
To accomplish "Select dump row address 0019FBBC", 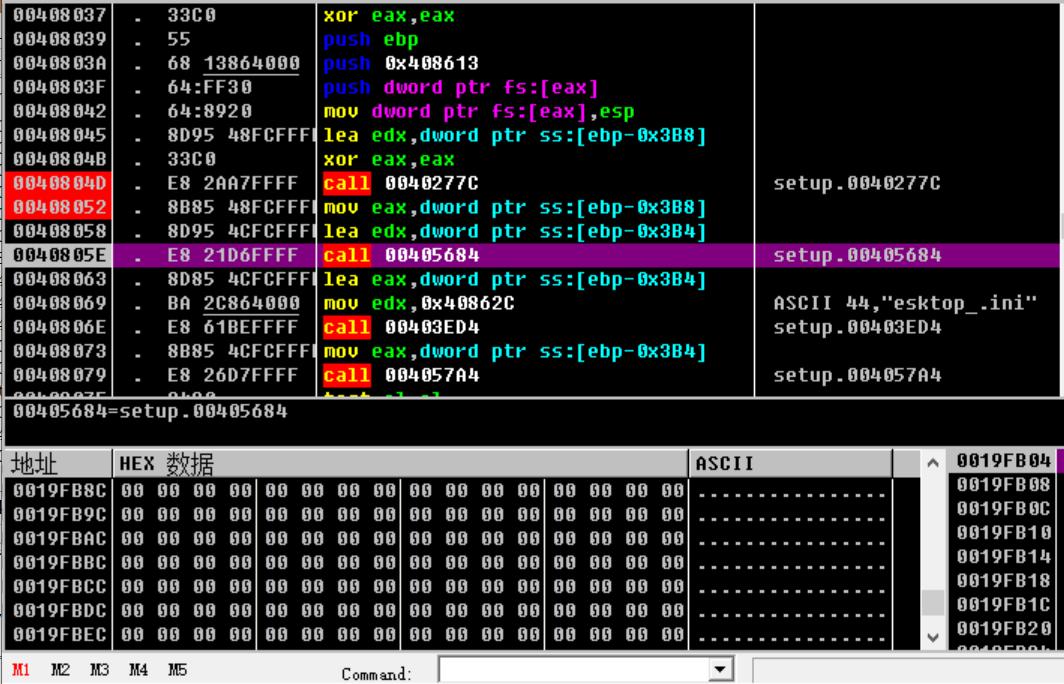I will 60,563.
